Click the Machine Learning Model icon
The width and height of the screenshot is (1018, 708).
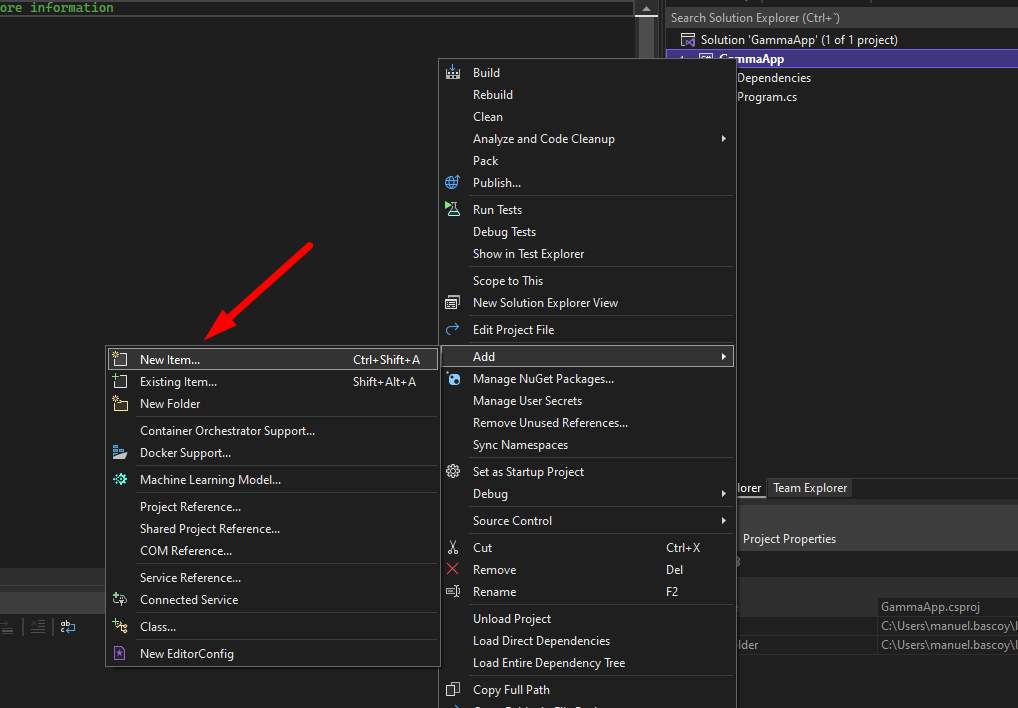click(x=120, y=480)
